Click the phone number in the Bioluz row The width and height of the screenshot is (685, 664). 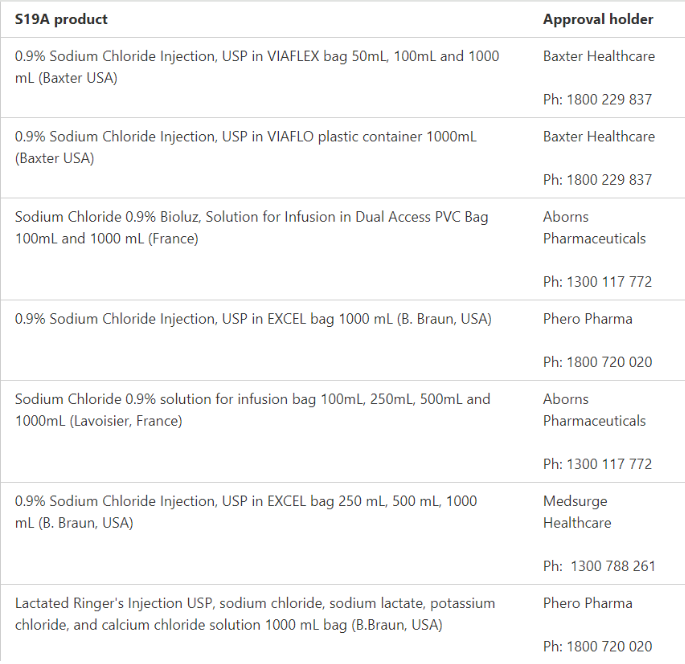pyautogui.click(x=597, y=282)
